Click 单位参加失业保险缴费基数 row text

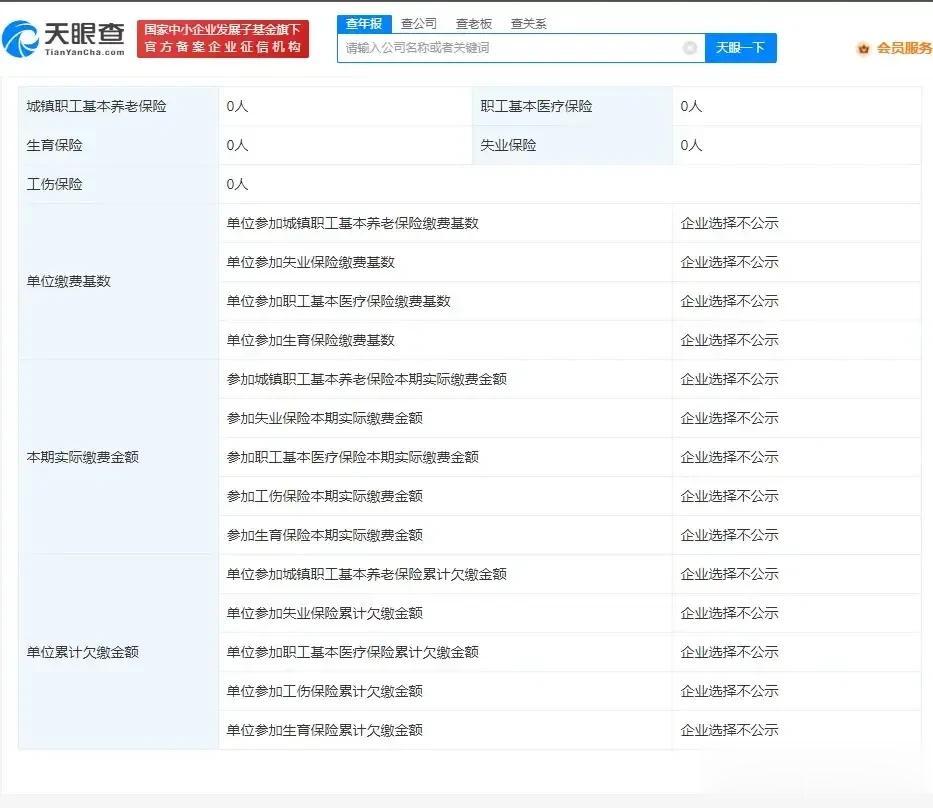310,262
